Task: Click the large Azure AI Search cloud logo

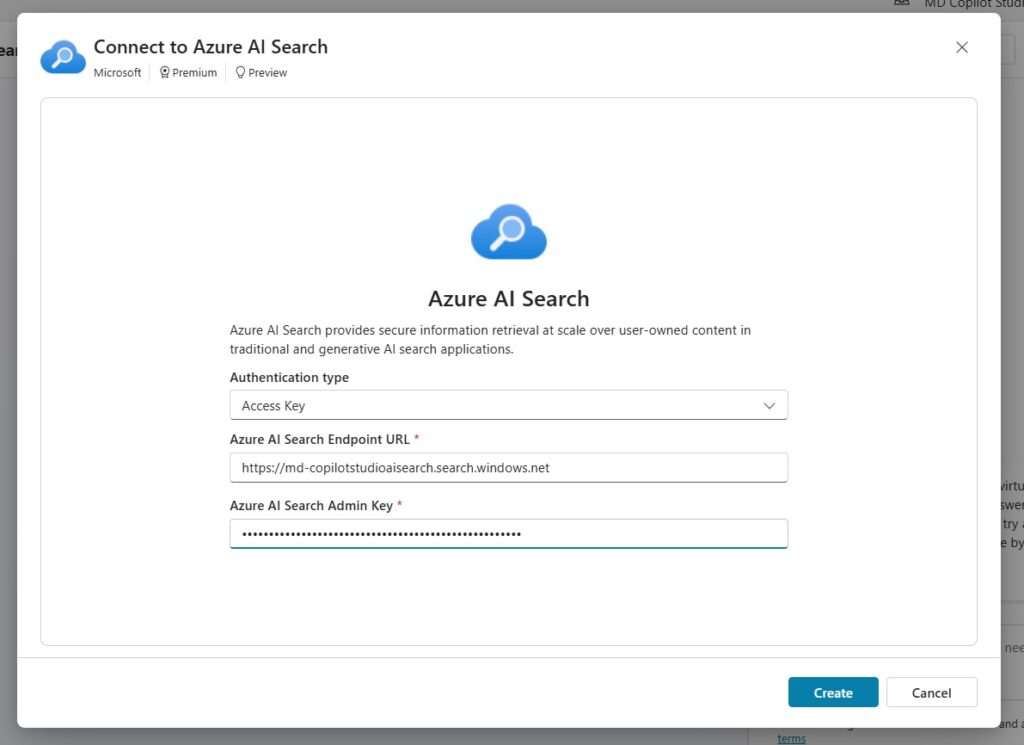Action: pos(509,232)
